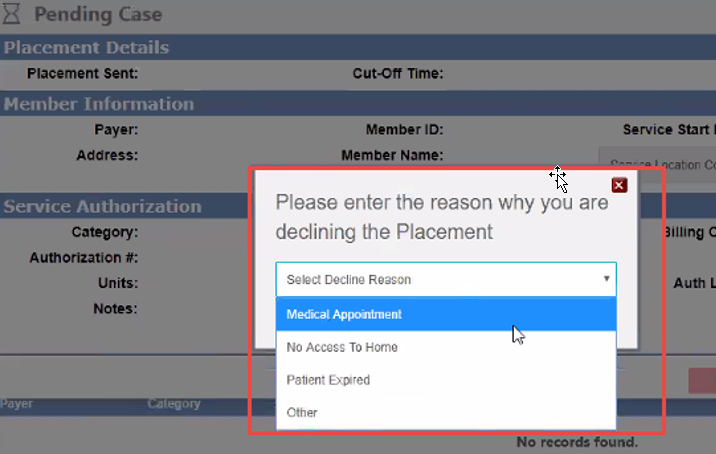
Task: Choose Medical Appointment as decline reason
Action: pos(446,314)
